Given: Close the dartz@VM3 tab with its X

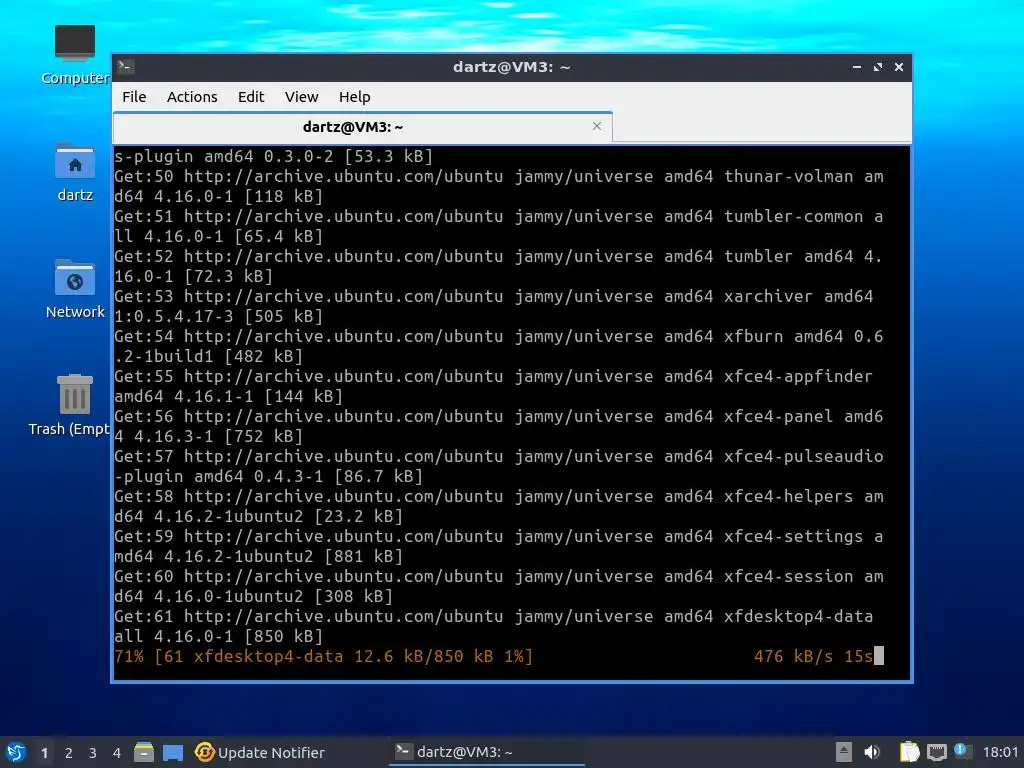Looking at the screenshot, I should (x=597, y=126).
